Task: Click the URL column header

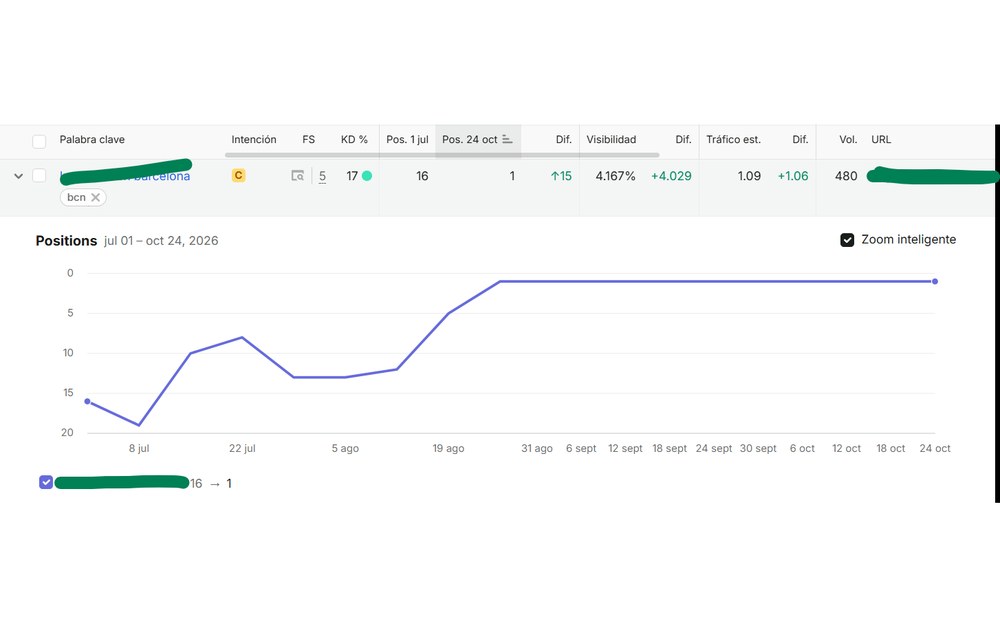Action: tap(881, 140)
